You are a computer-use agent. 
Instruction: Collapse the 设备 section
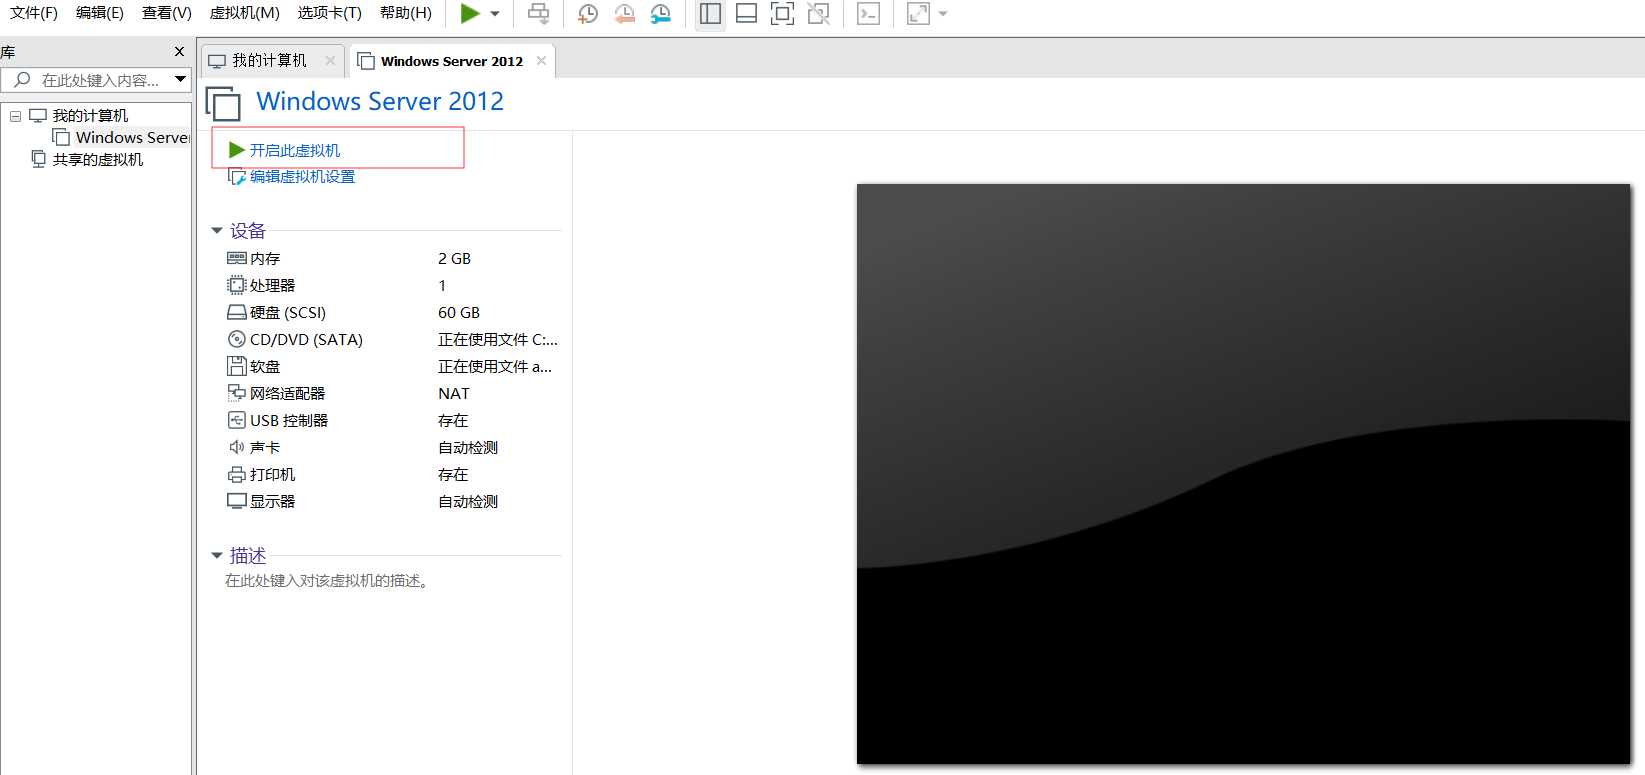coord(217,231)
